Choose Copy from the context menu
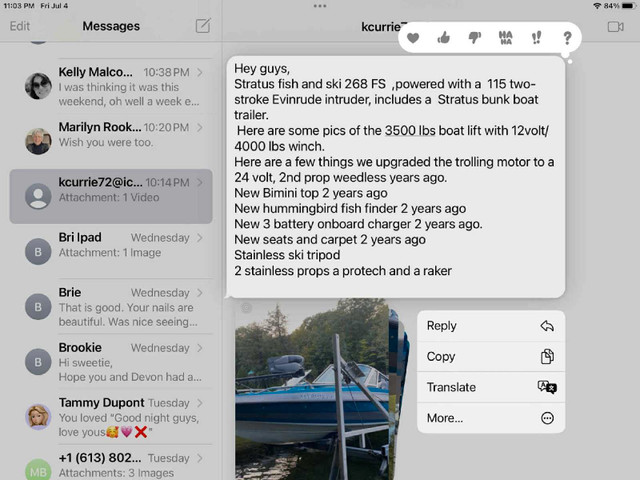Image resolution: width=640 pixels, height=480 pixels. 491,356
